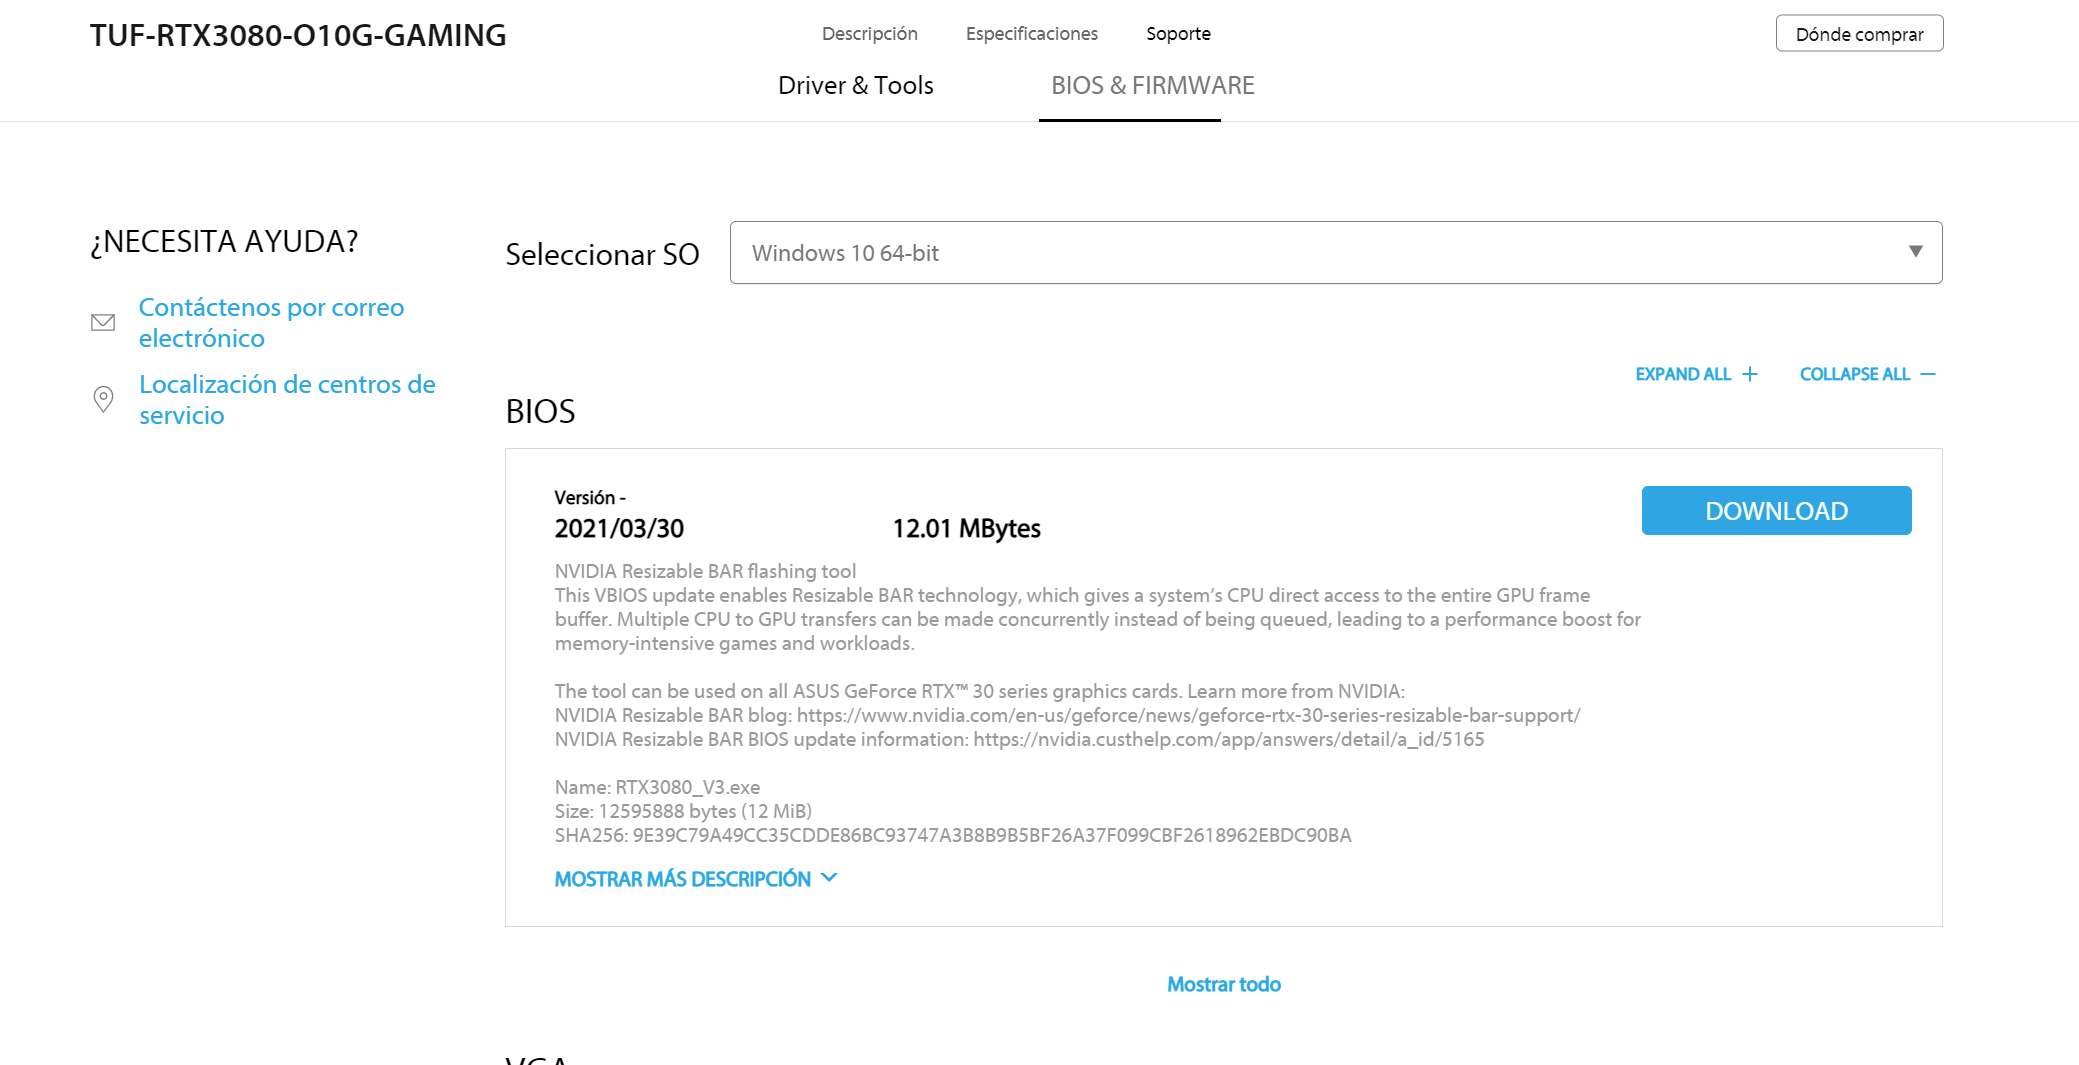
Task: Click NVIDIA Resizable BAR flashing tool text
Action: tap(705, 571)
